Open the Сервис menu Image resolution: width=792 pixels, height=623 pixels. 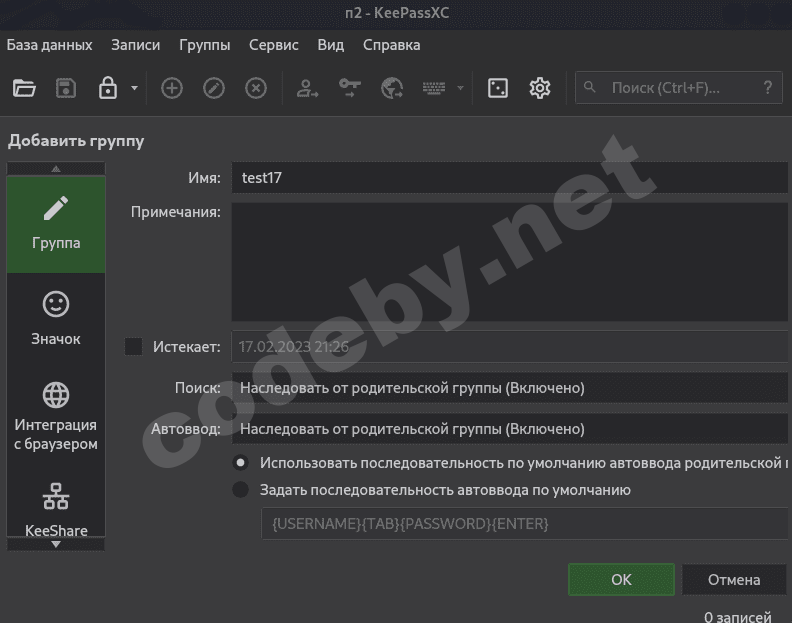[273, 45]
